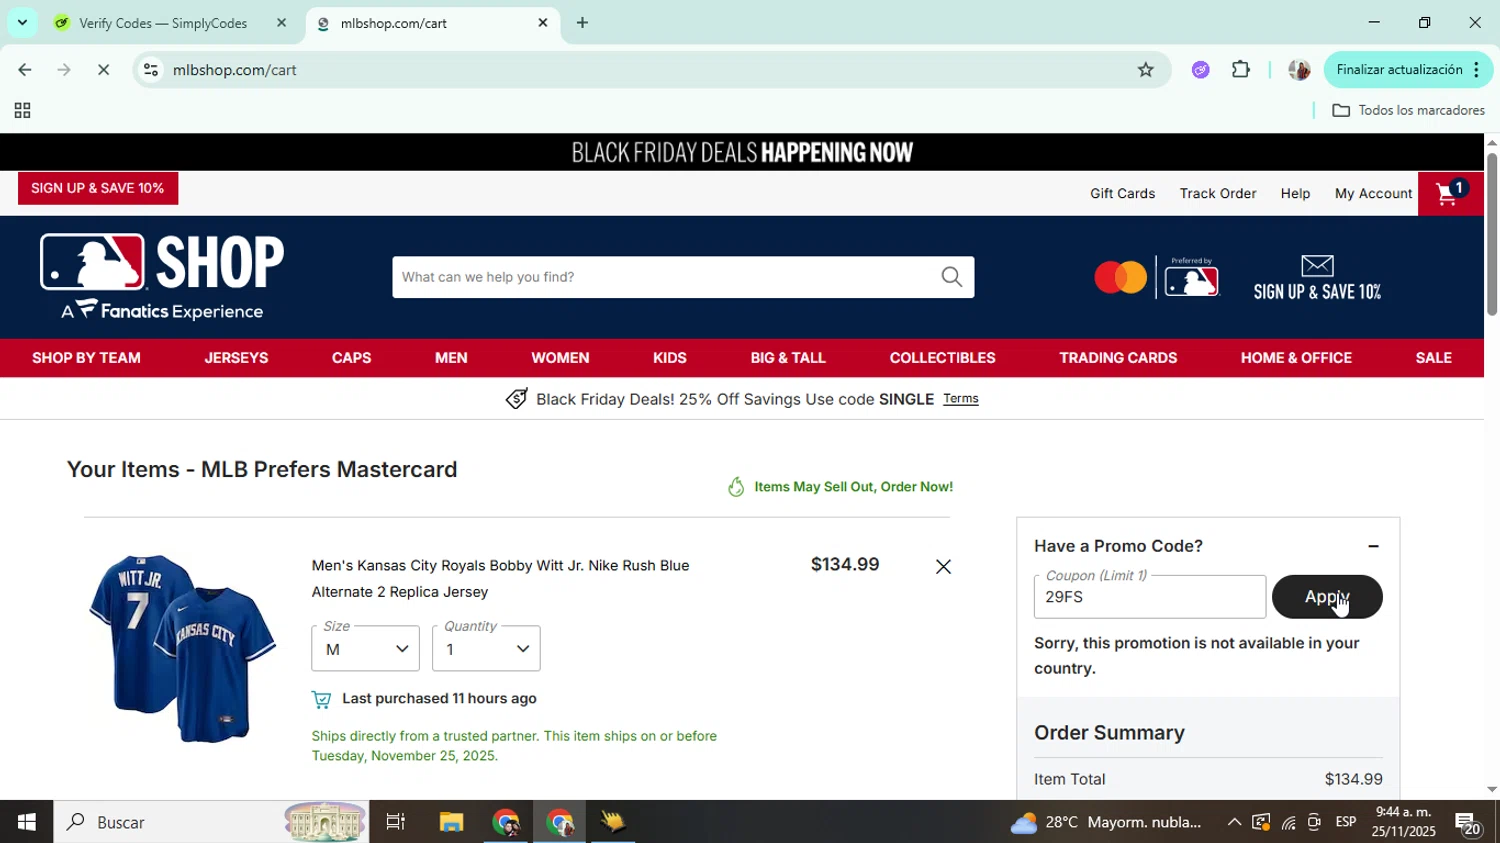Open the Windows Start menu

pos(26,822)
